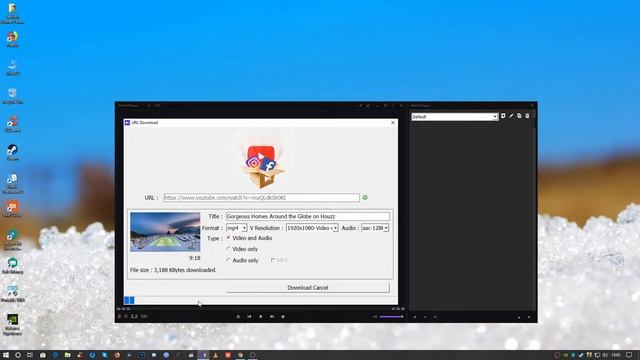Open the Steam desktop shortcut

coord(12,152)
